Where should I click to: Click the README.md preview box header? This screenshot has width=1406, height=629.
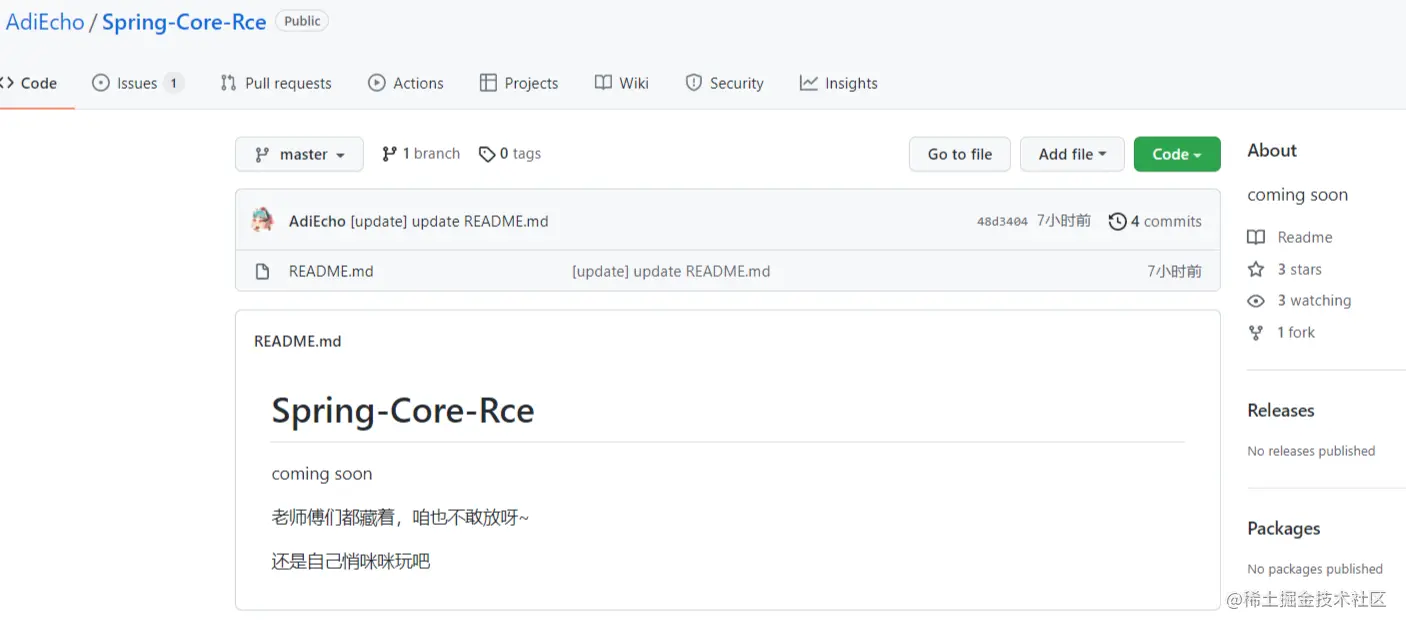click(x=298, y=341)
